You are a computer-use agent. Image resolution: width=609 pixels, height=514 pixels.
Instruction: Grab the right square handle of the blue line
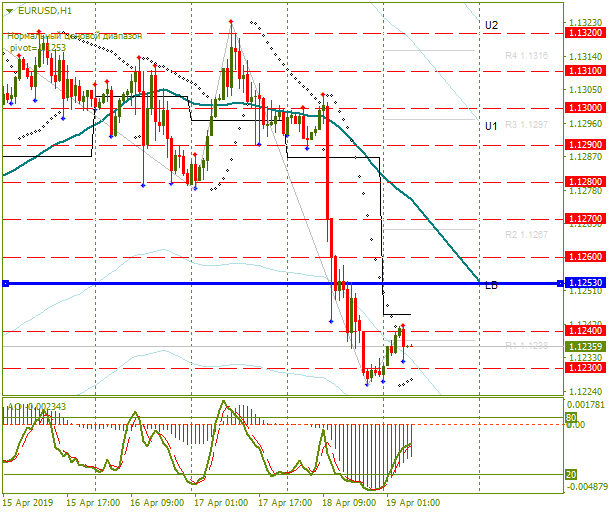[560, 284]
